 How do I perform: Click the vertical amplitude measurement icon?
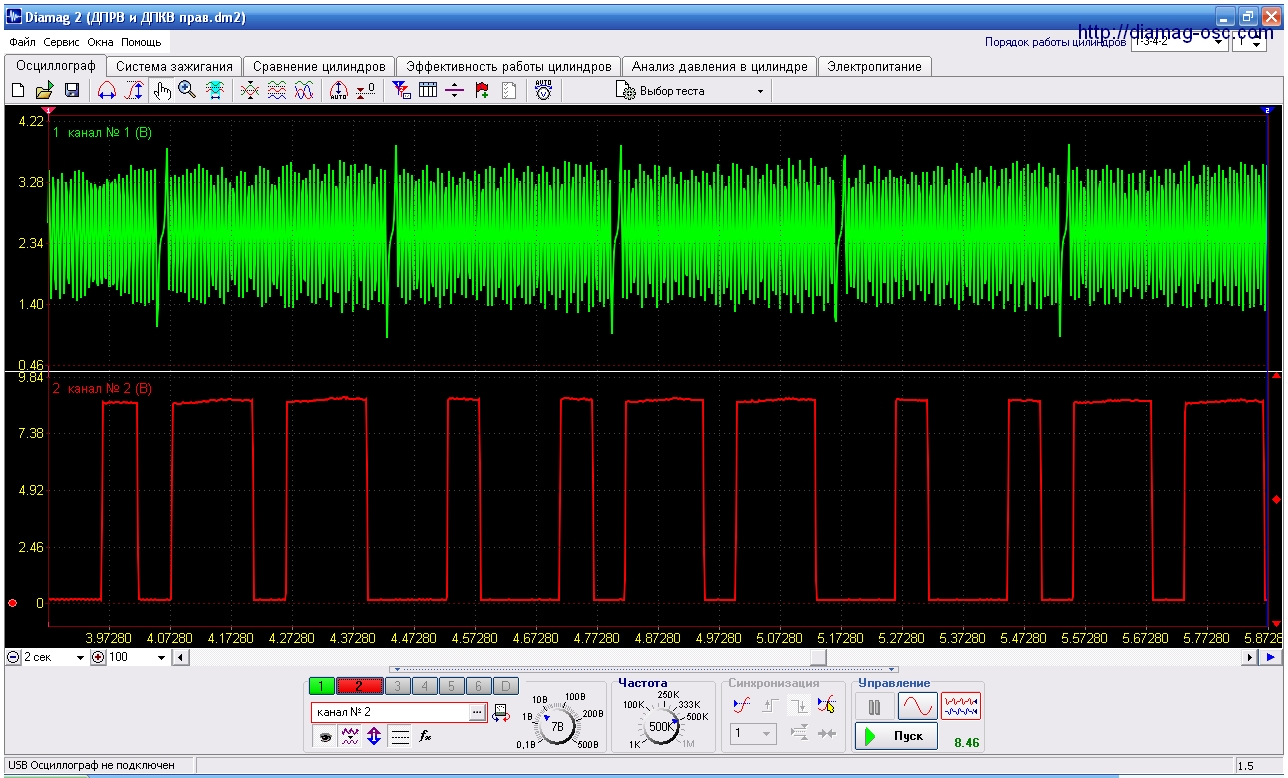(x=133, y=91)
